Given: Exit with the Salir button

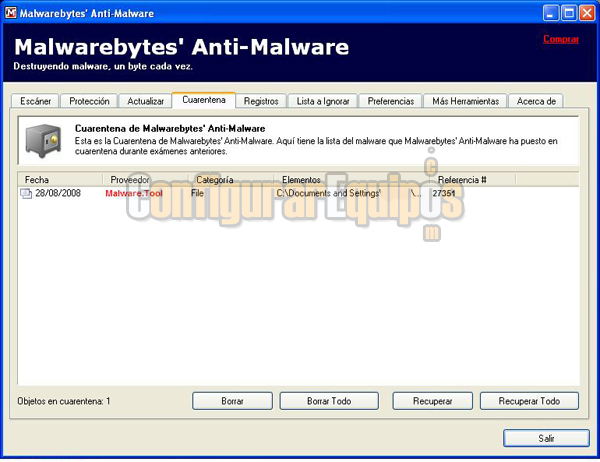Looking at the screenshot, I should [546, 438].
